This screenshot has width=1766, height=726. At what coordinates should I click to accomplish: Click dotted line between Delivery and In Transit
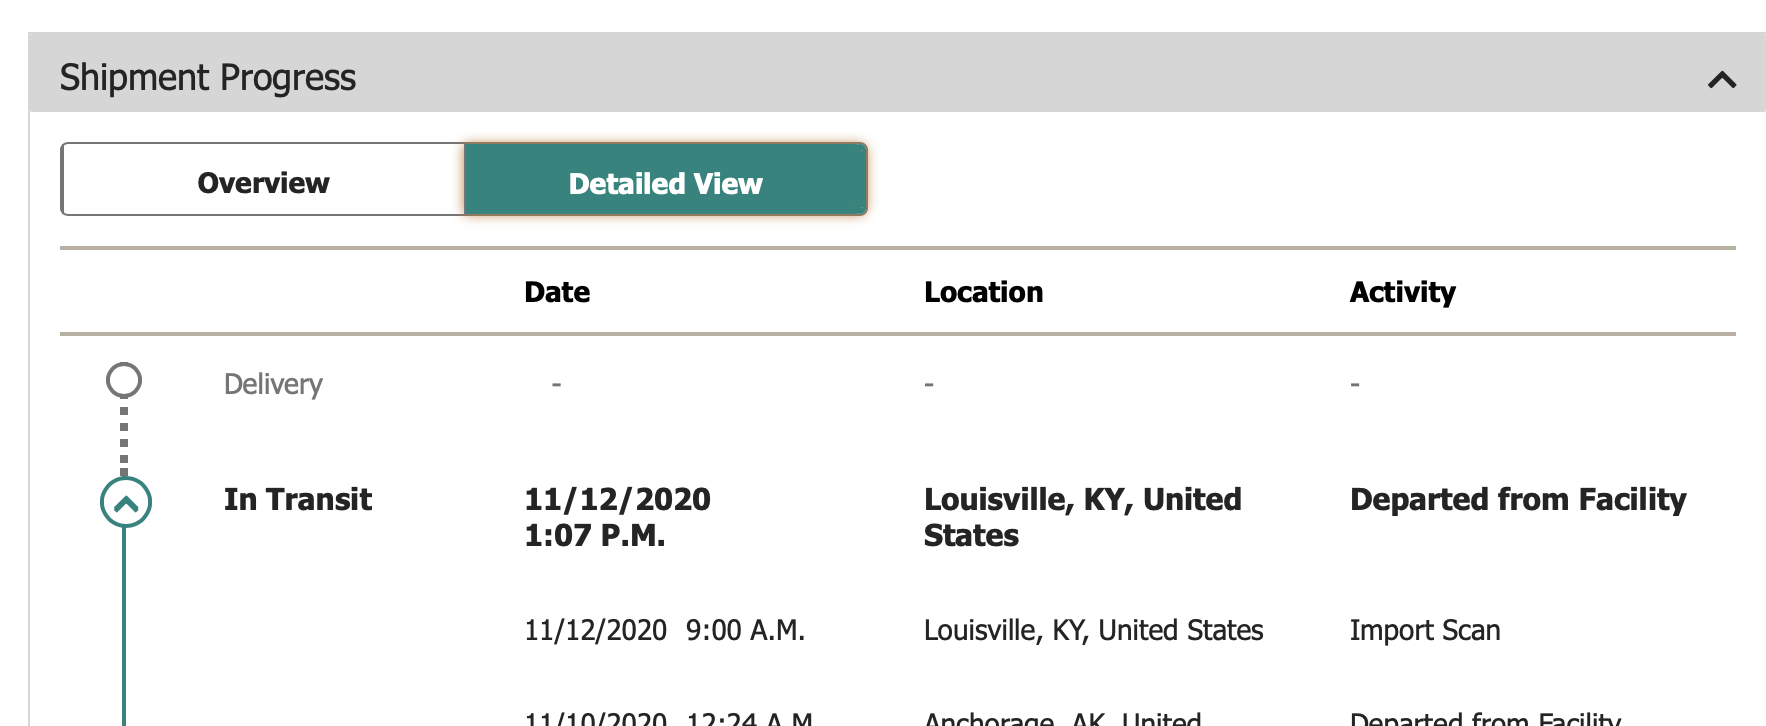(124, 438)
